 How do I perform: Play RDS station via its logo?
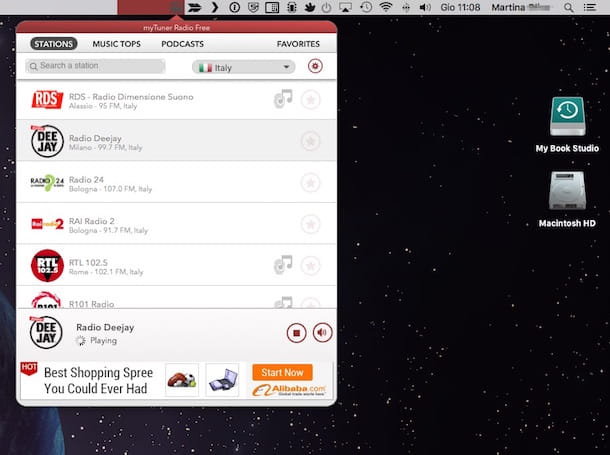pyautogui.click(x=47, y=100)
